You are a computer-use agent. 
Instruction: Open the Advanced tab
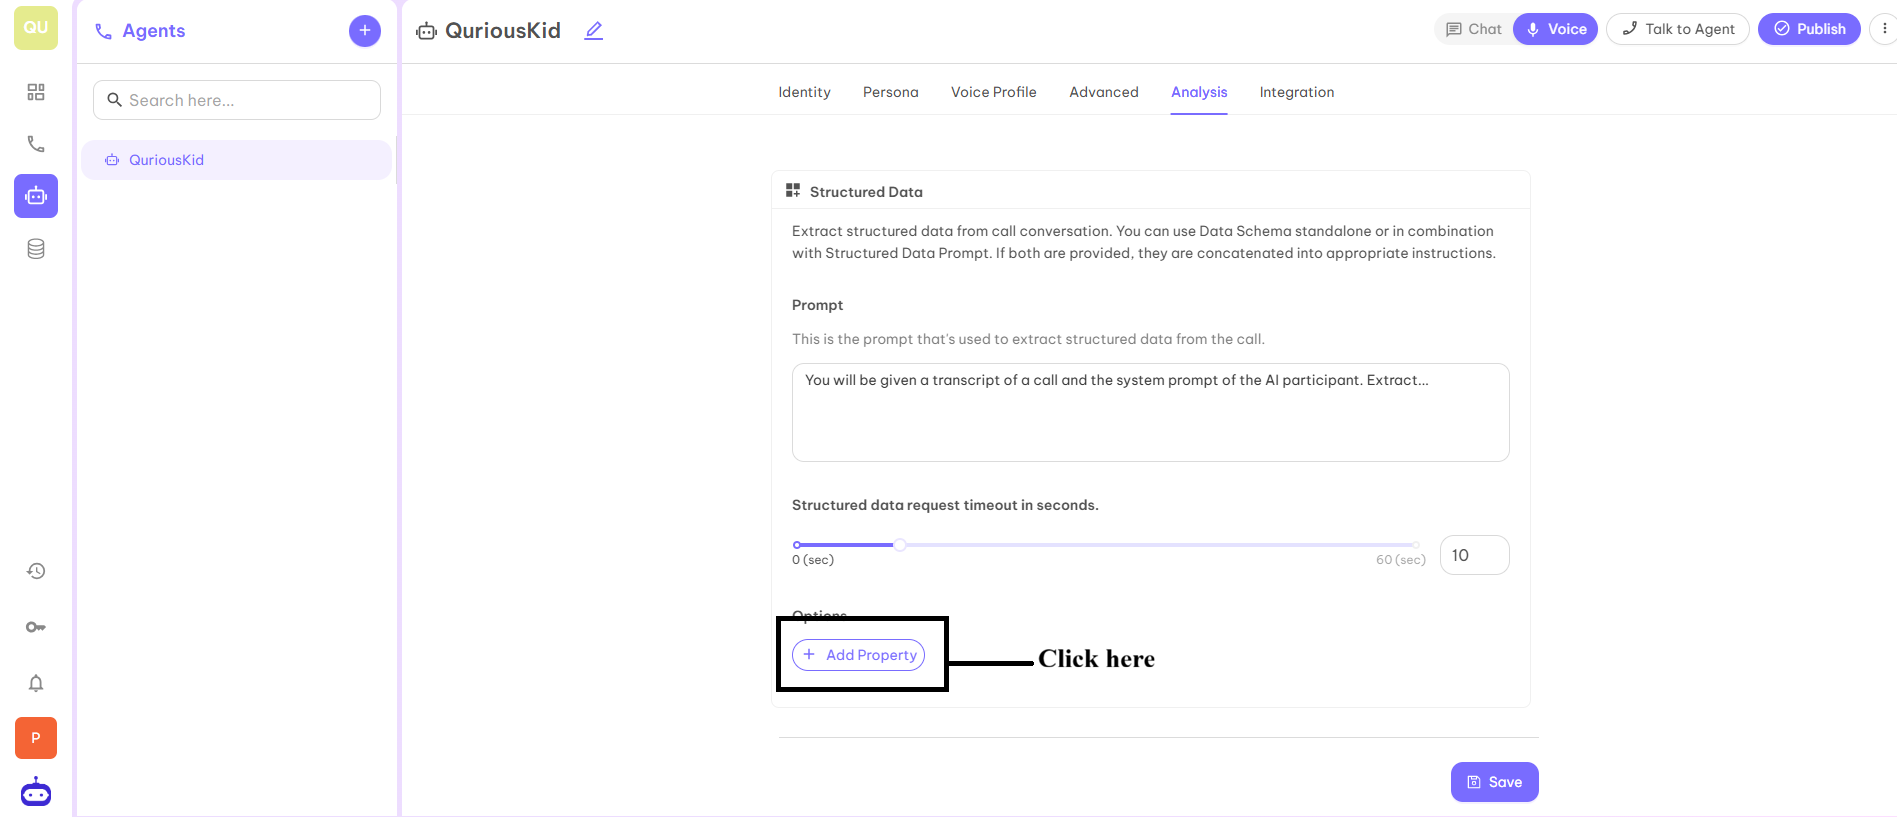point(1104,92)
